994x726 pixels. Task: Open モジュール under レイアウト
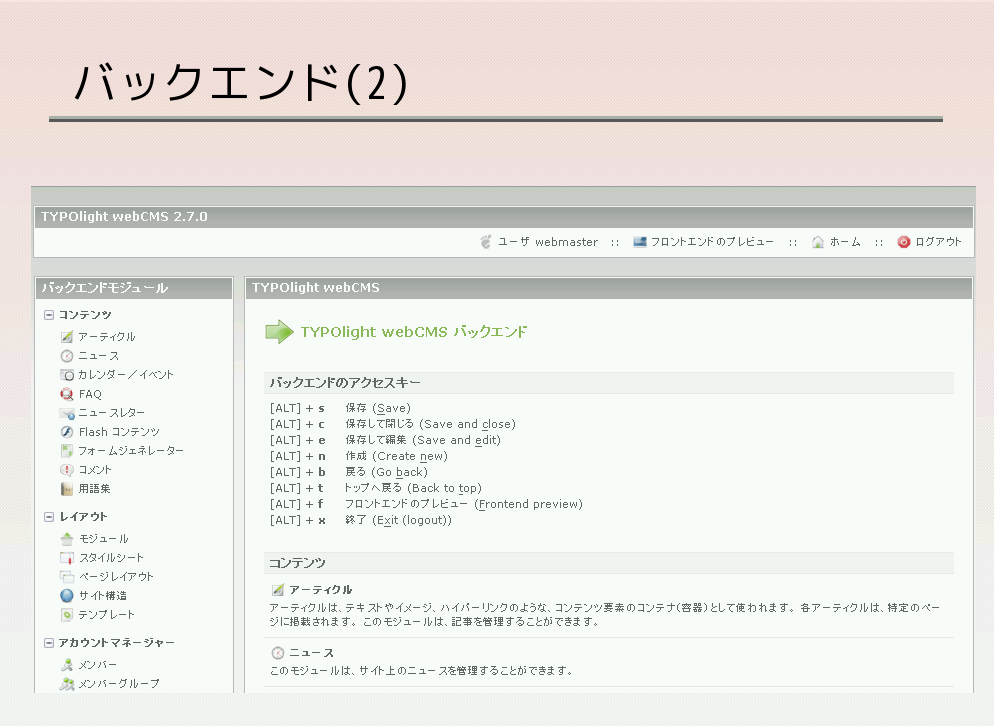[103, 539]
